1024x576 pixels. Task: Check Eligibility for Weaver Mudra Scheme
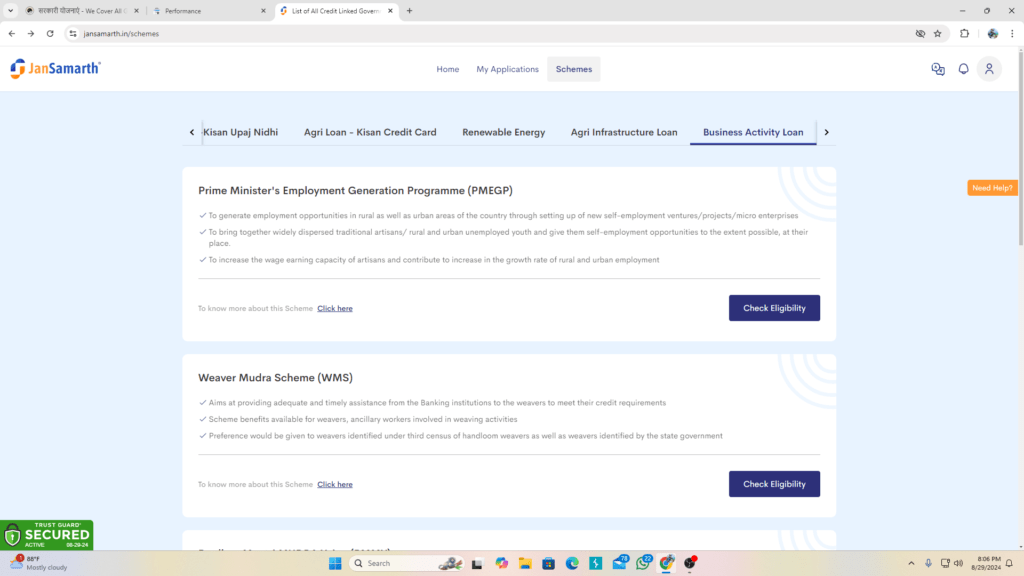click(x=775, y=484)
